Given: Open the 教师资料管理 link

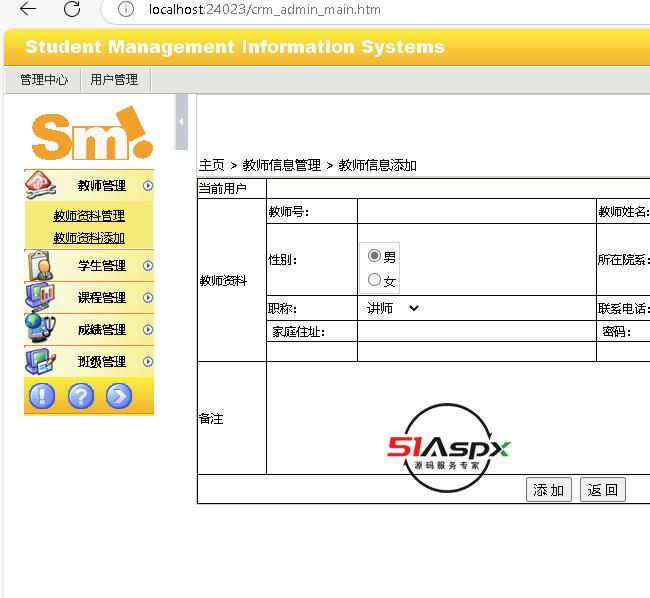Looking at the screenshot, I should (89, 215).
